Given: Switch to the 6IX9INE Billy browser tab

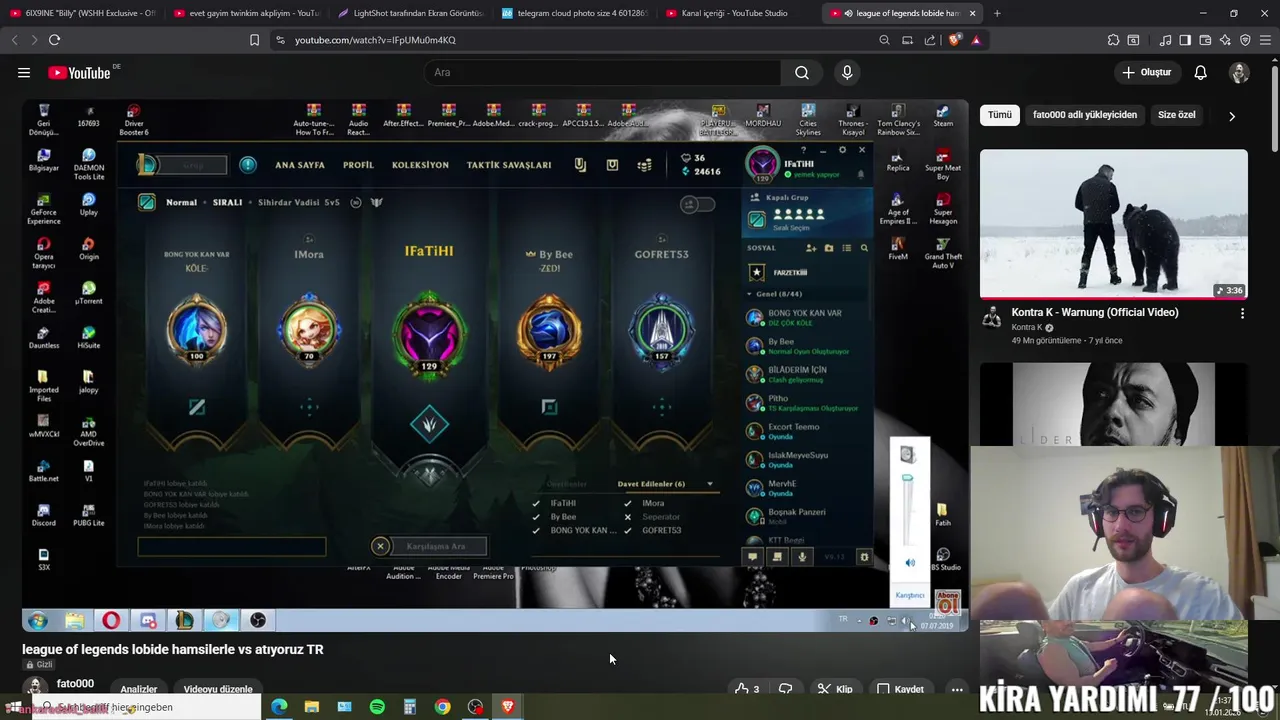Looking at the screenshot, I should [82, 13].
